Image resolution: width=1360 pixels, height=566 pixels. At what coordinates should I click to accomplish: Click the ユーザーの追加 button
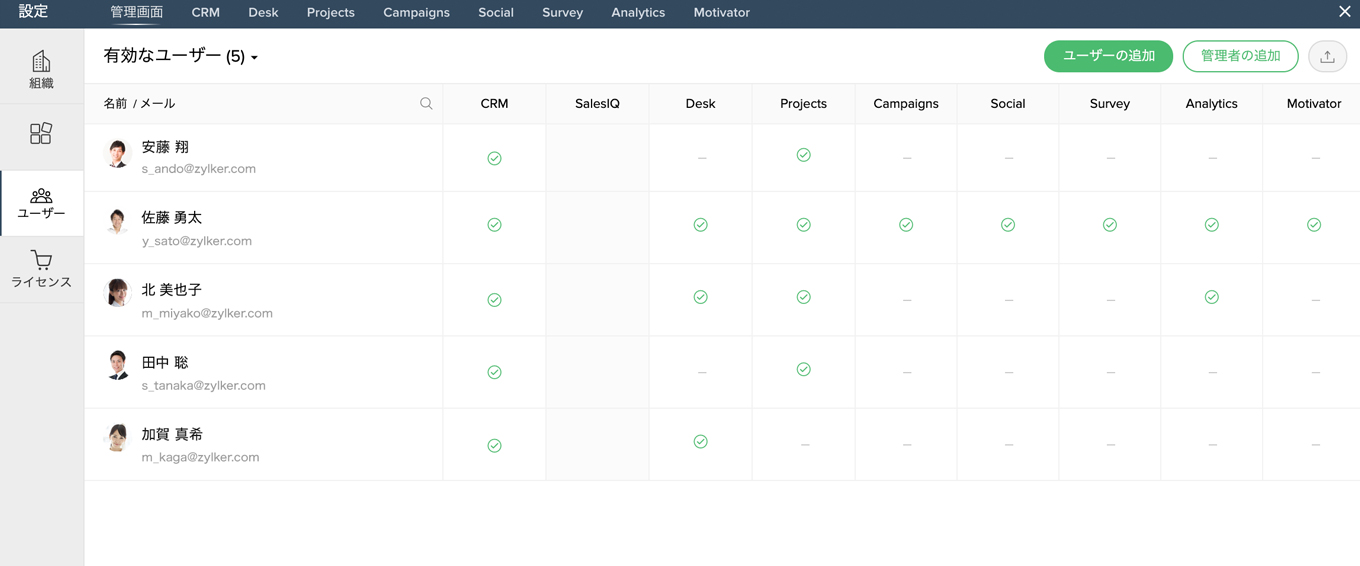pyautogui.click(x=1108, y=56)
